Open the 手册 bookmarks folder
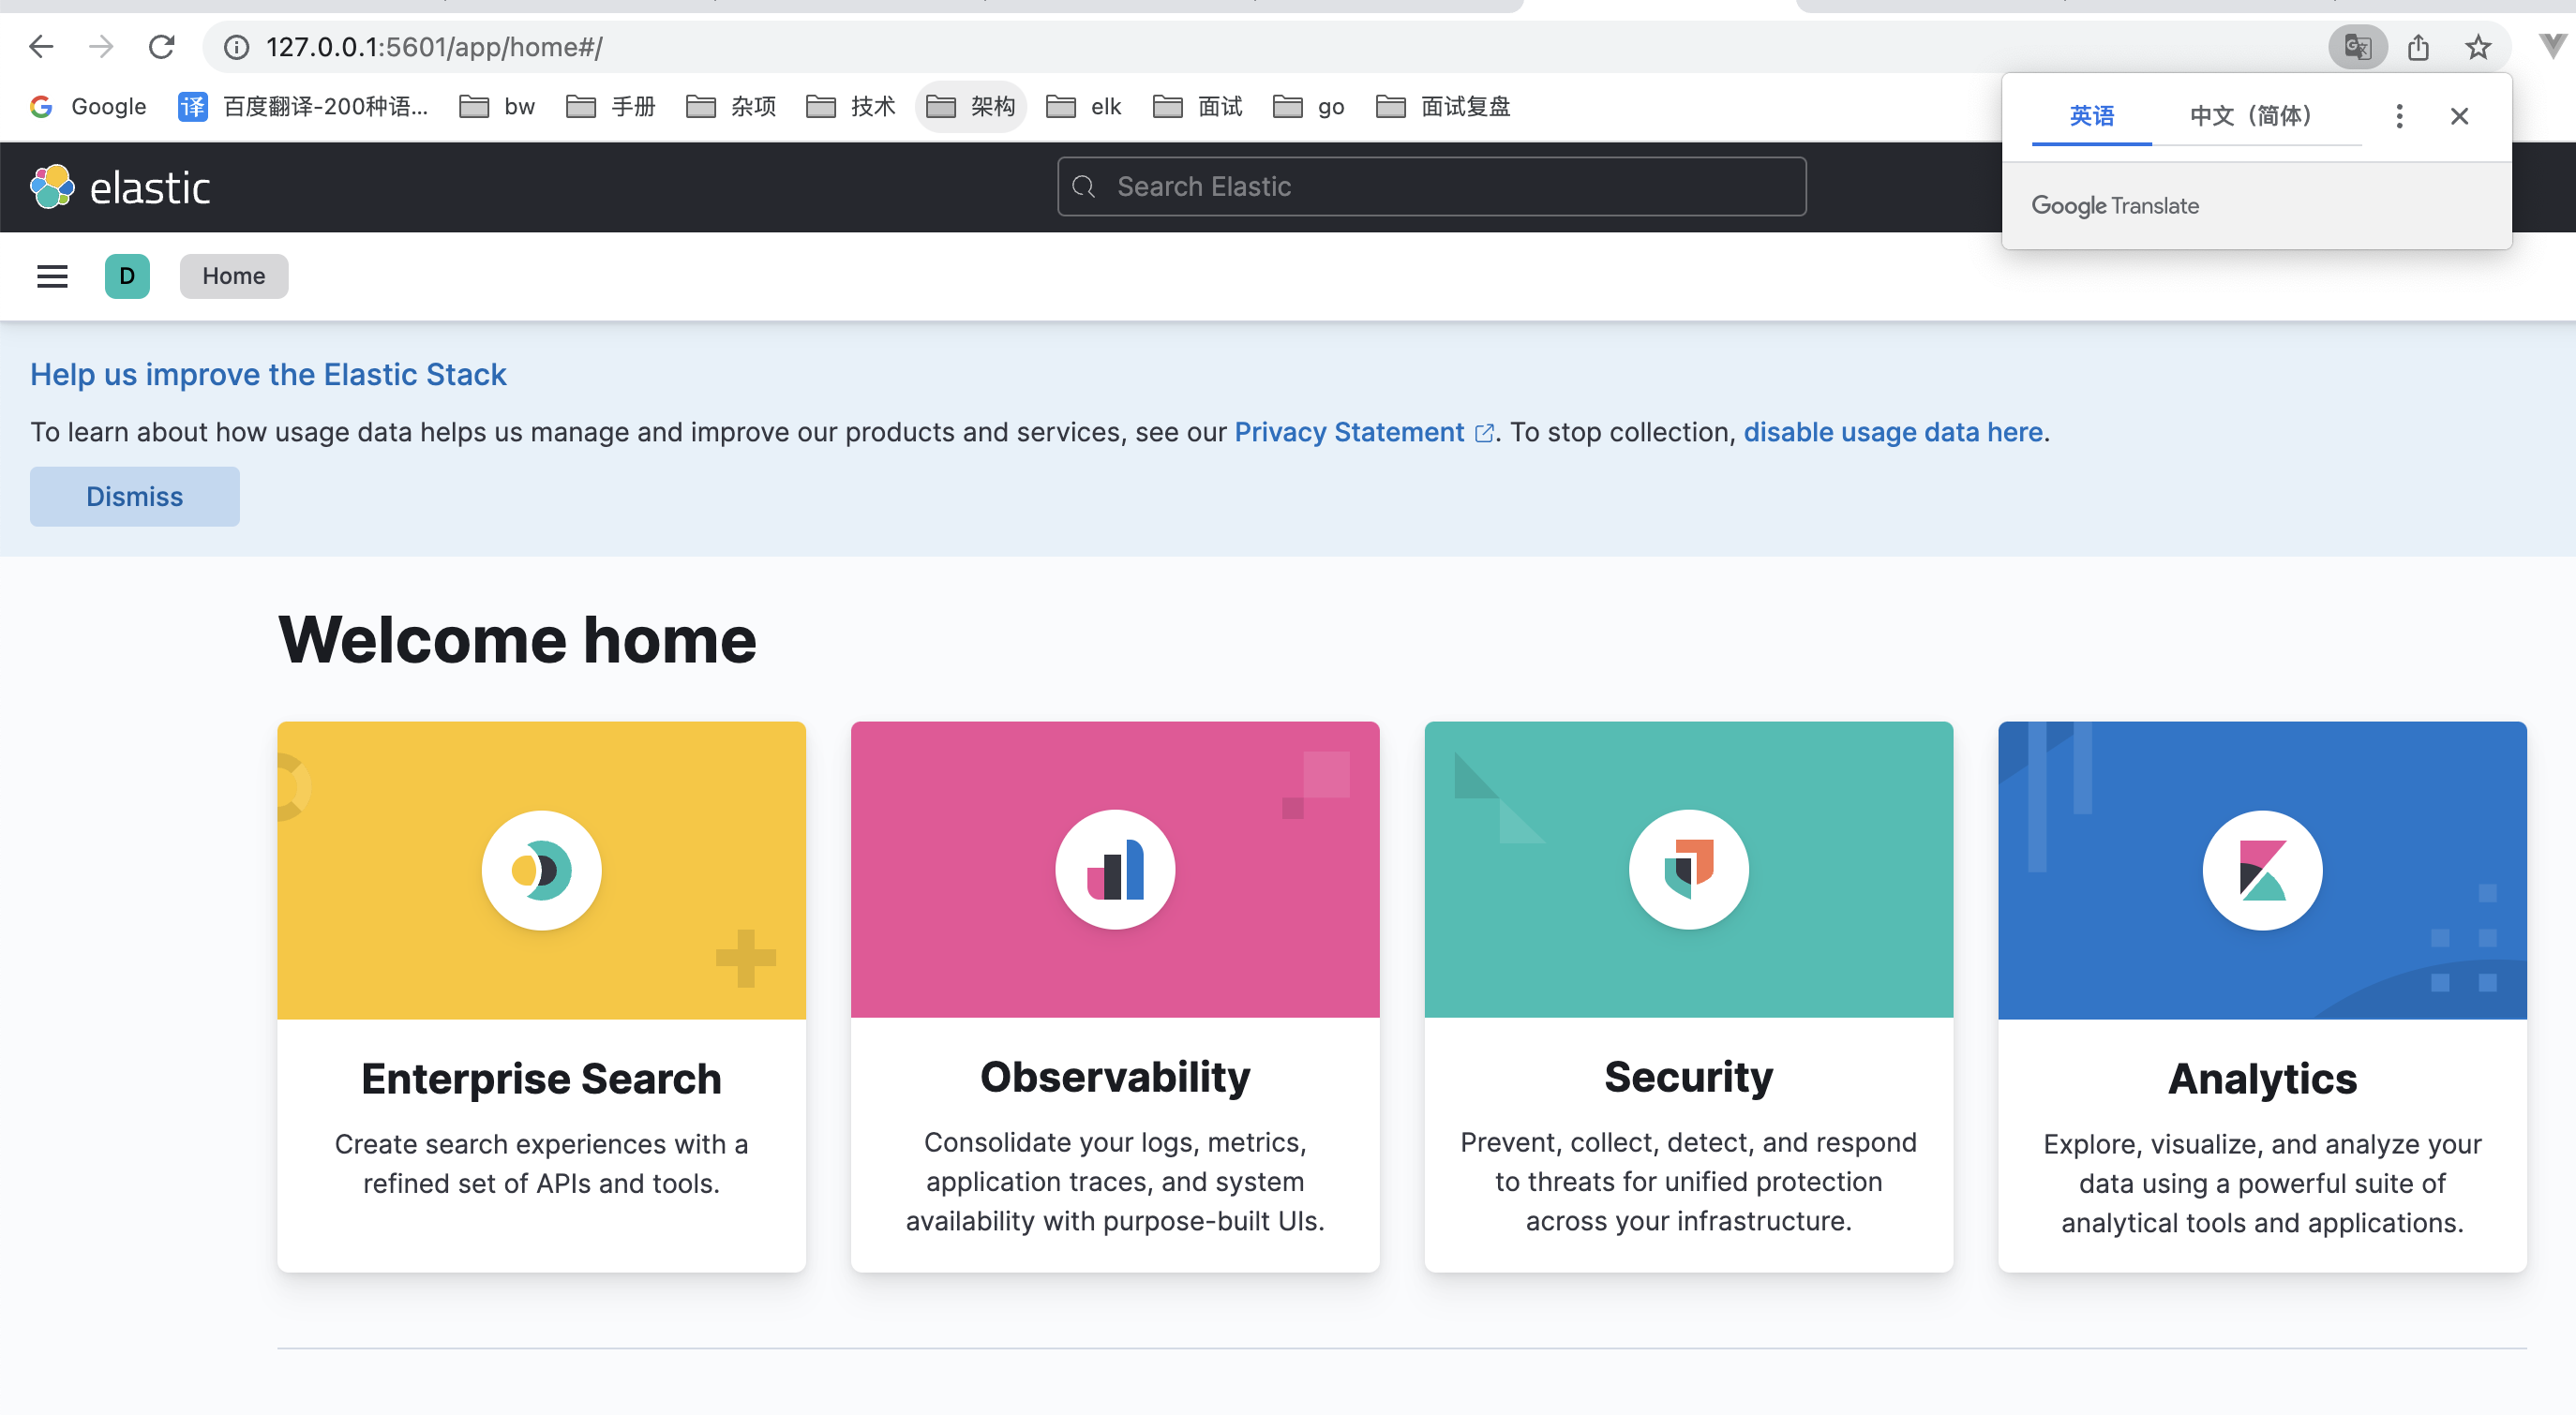 click(x=611, y=106)
